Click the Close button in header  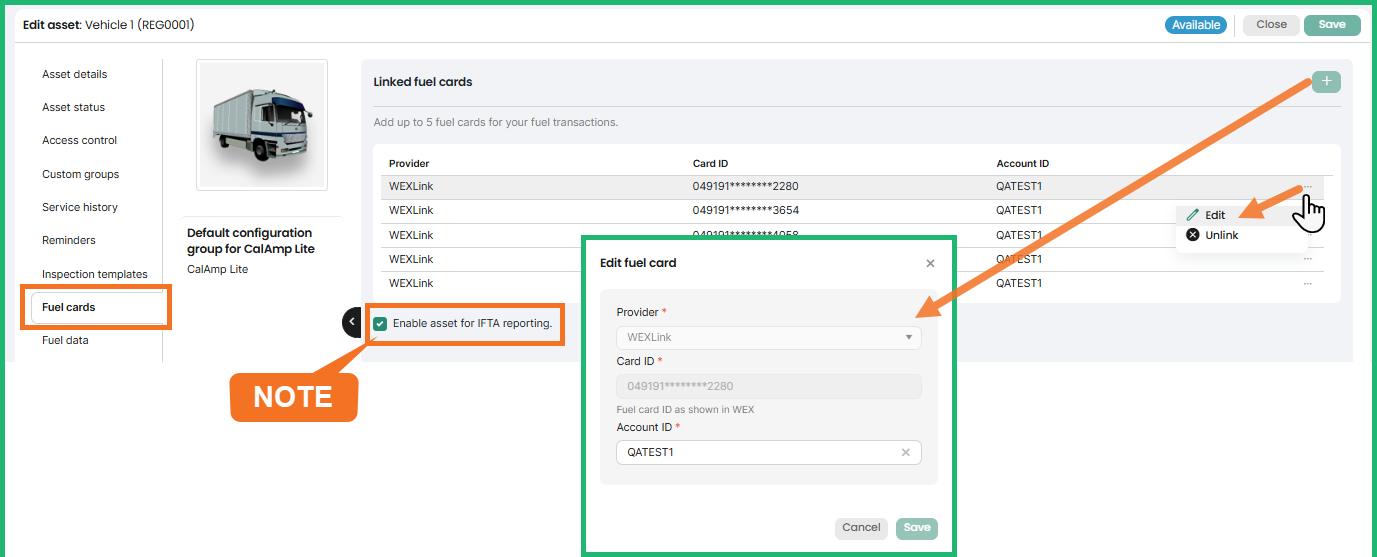coord(1271,25)
